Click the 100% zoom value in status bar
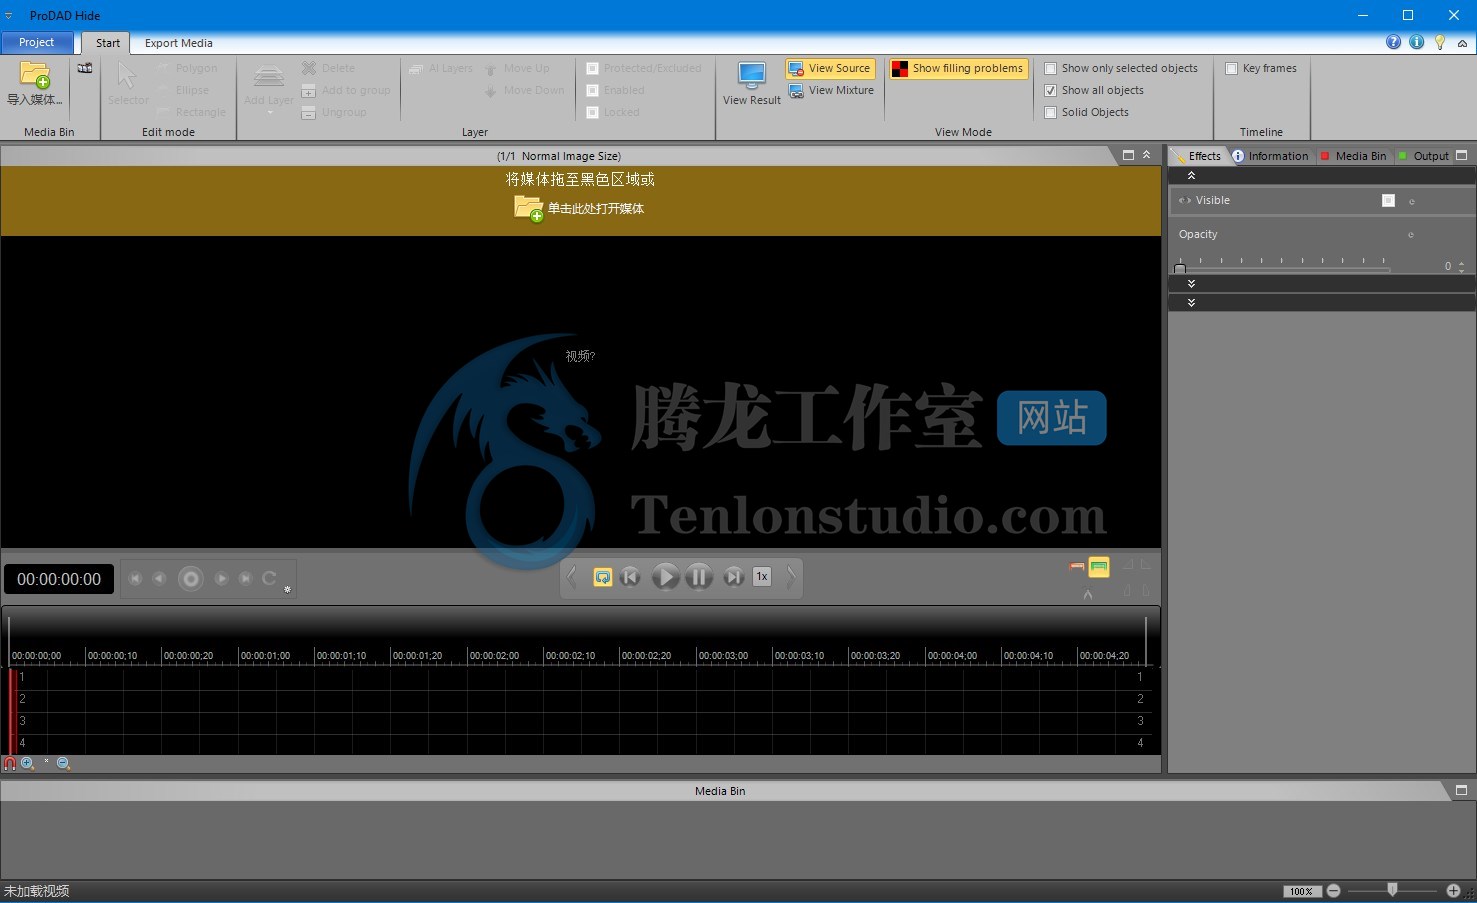This screenshot has width=1477, height=903. [1301, 891]
